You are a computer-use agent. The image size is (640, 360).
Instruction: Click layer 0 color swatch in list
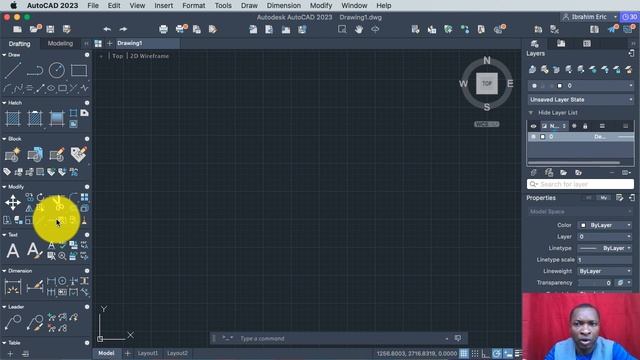click(x=542, y=137)
